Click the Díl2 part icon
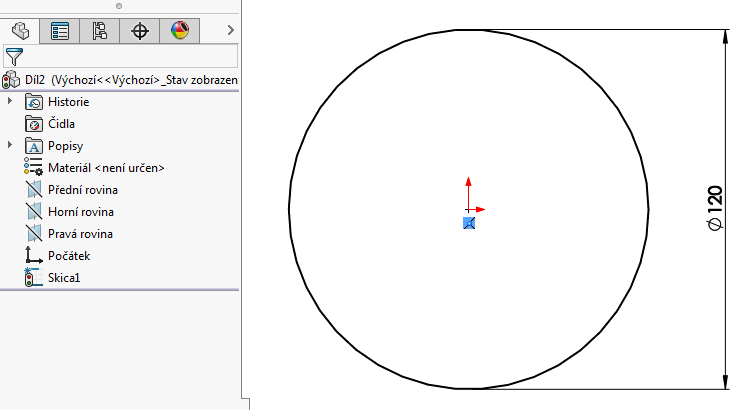The image size is (750, 410). point(11,79)
